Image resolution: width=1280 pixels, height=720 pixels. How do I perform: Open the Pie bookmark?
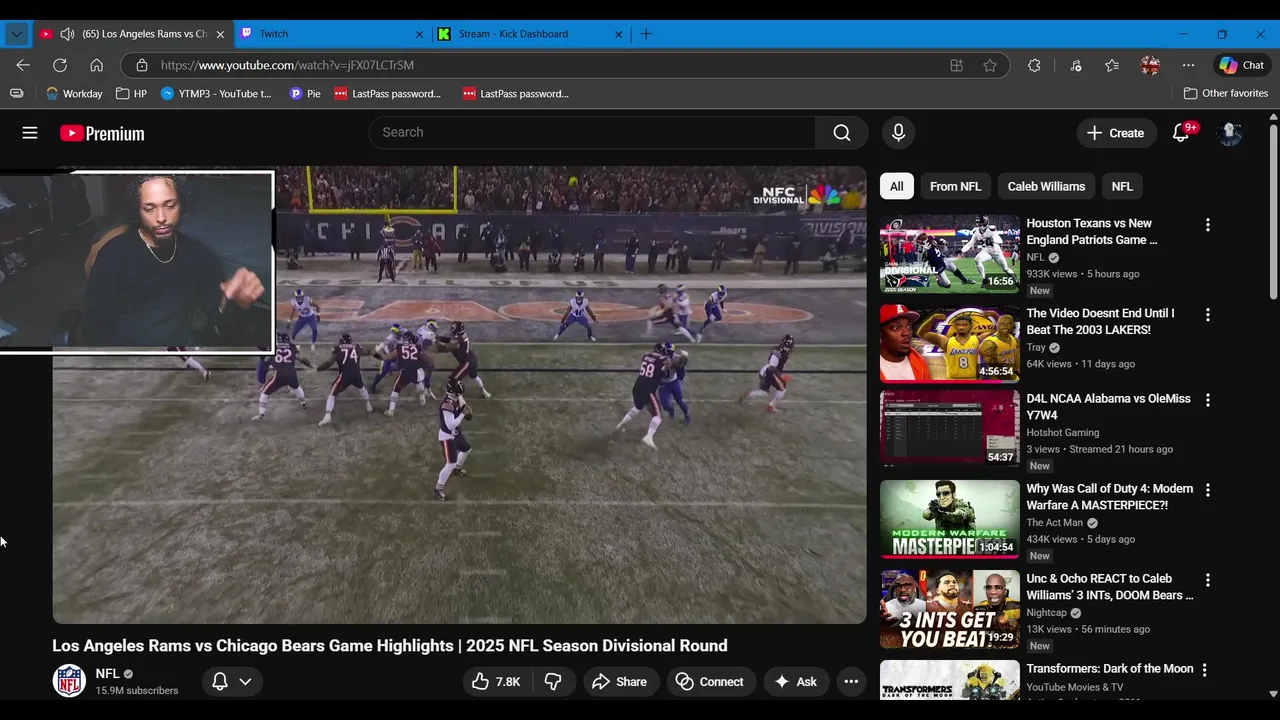tap(305, 94)
